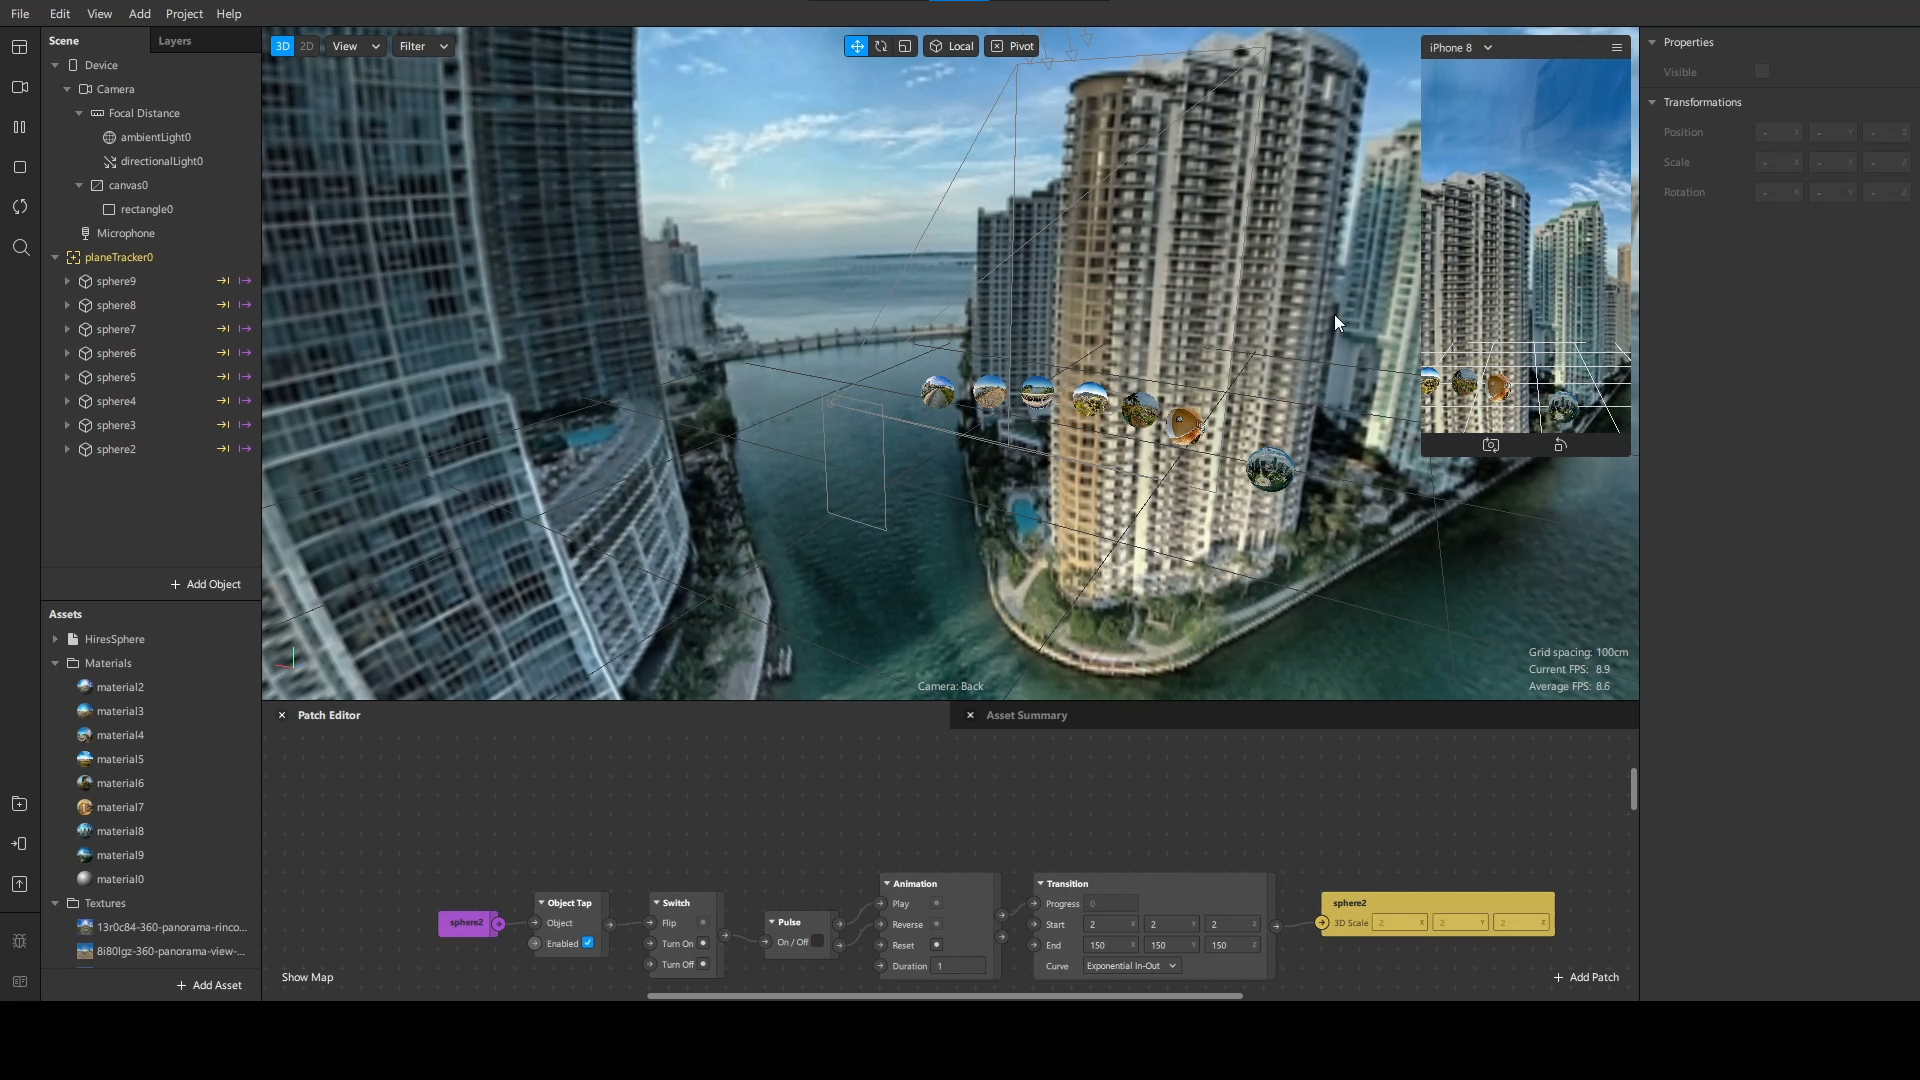This screenshot has height=1080, width=1920.
Task: Toggle the Visible checkbox in Properties
Action: tap(1762, 71)
